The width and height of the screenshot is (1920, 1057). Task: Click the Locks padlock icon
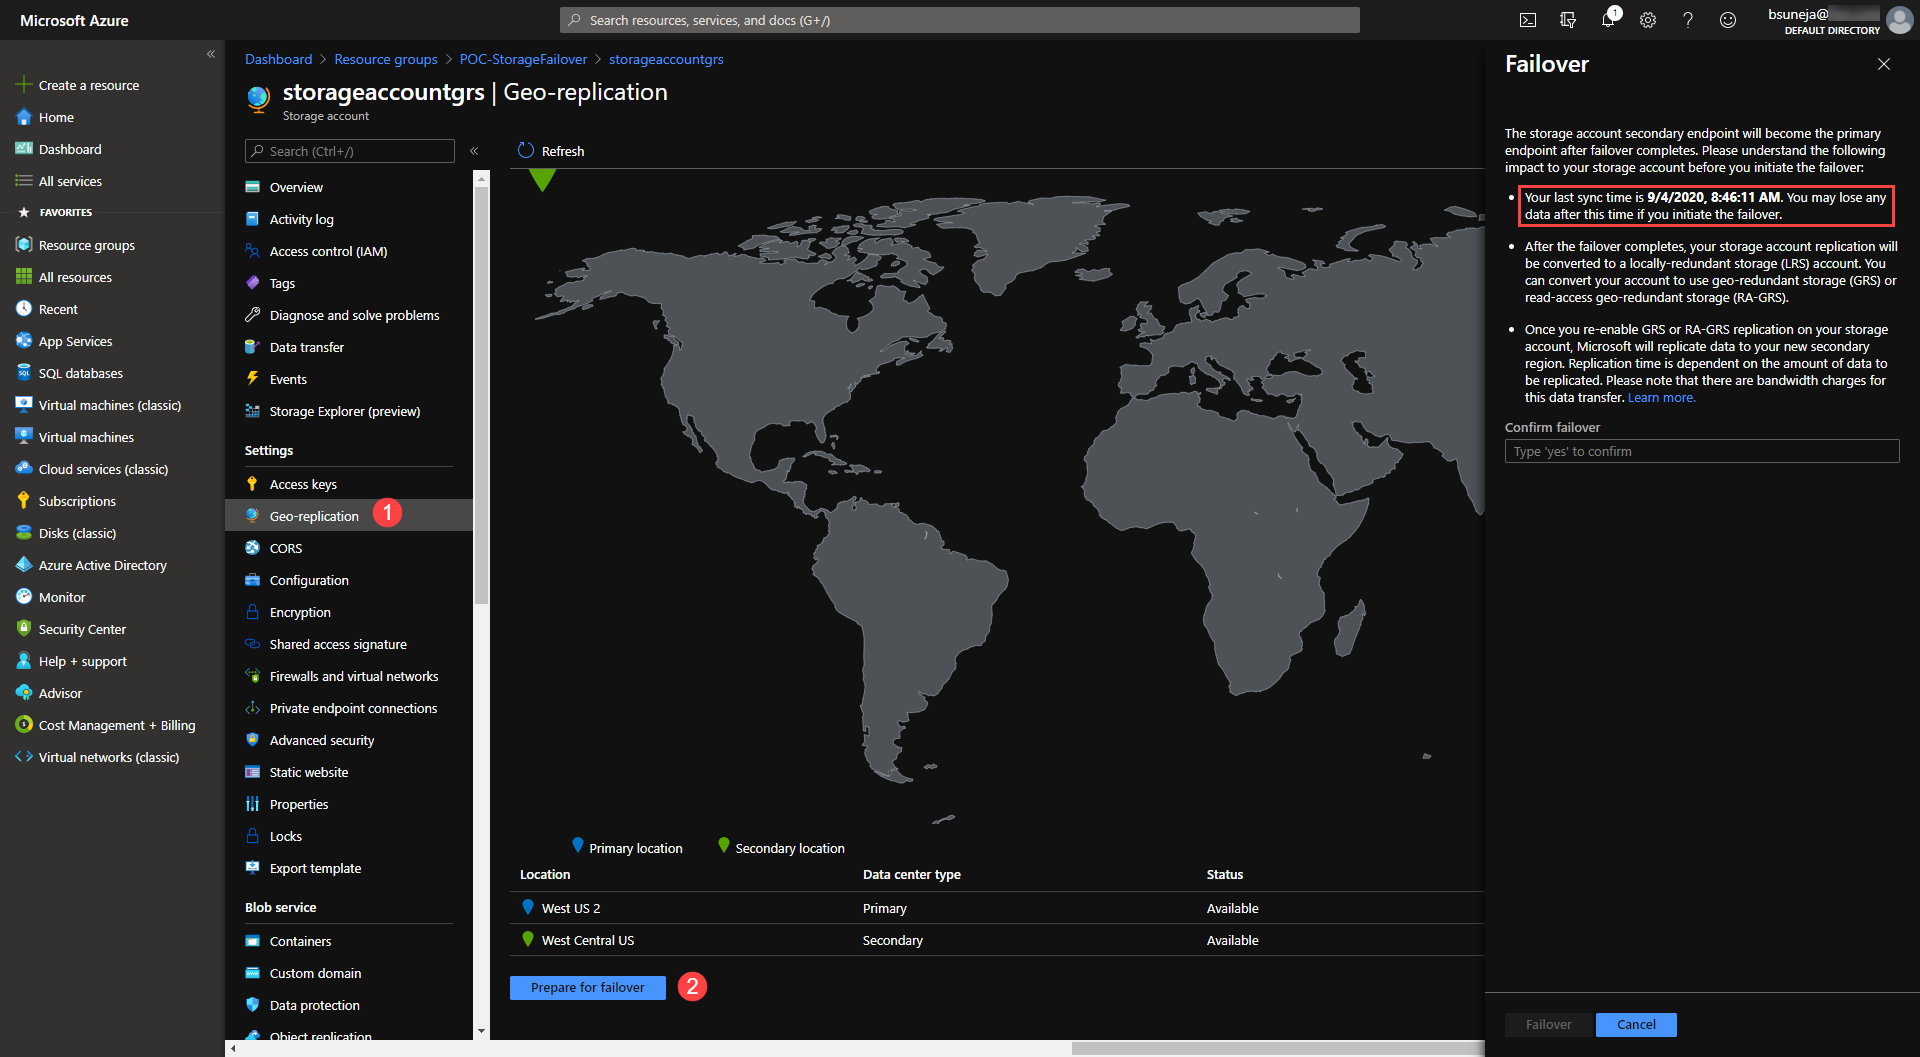[x=252, y=836]
